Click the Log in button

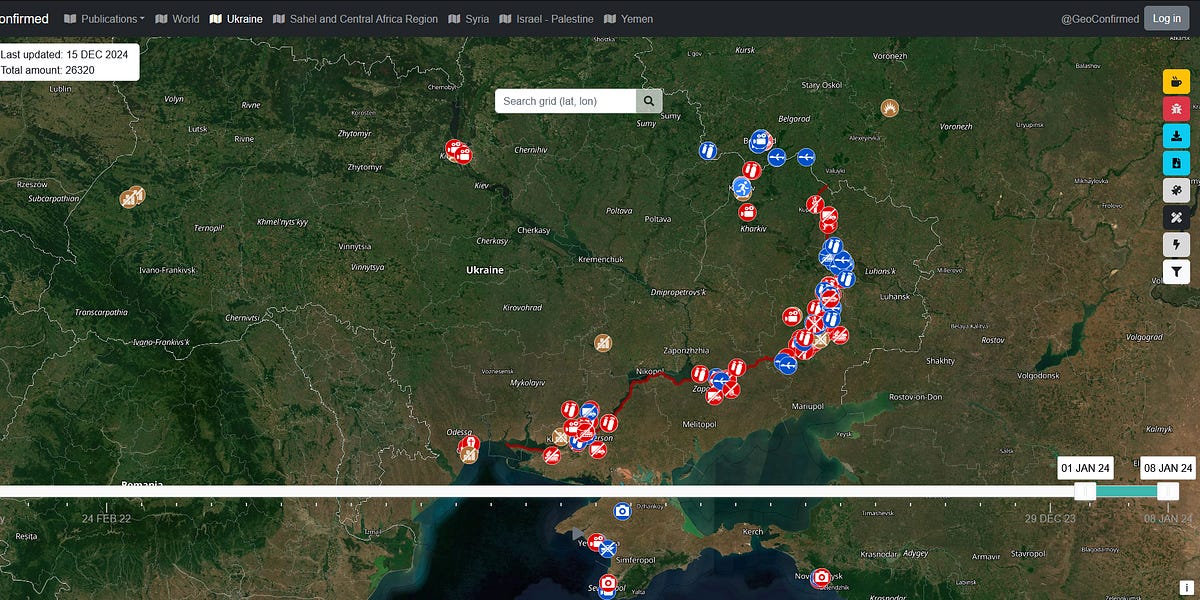[1166, 18]
